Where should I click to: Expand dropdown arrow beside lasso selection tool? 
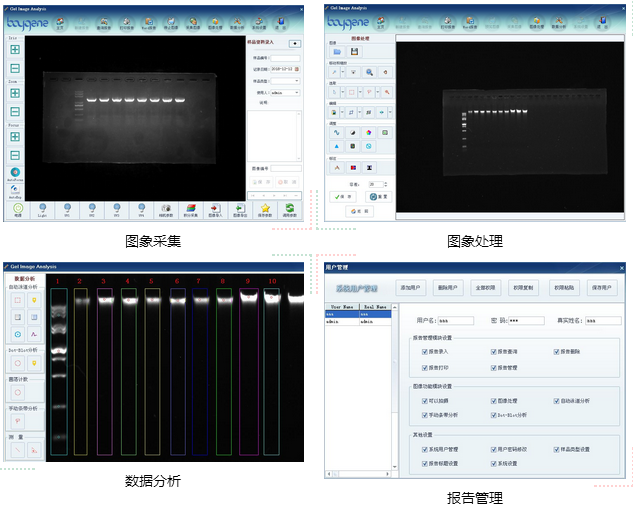(x=378, y=92)
